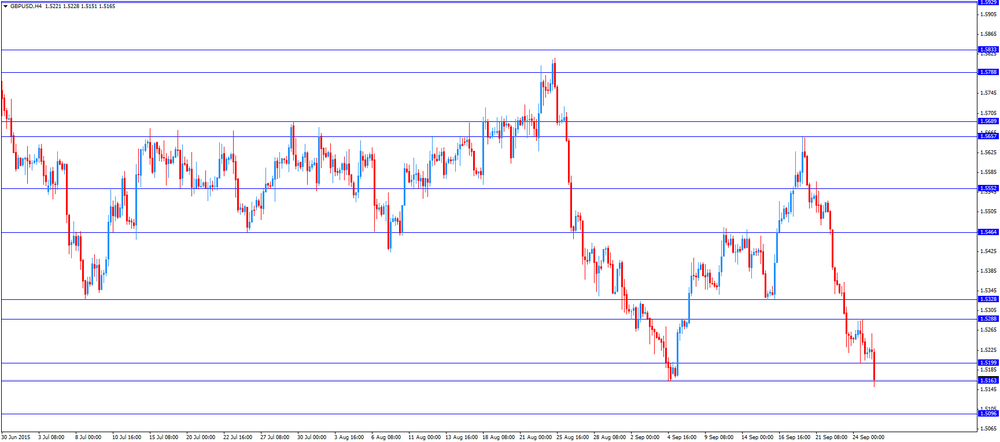Viewport: 1000px width, 442px height.
Task: Click the 30 Jun 2015 time axis label
Action: tap(15, 438)
